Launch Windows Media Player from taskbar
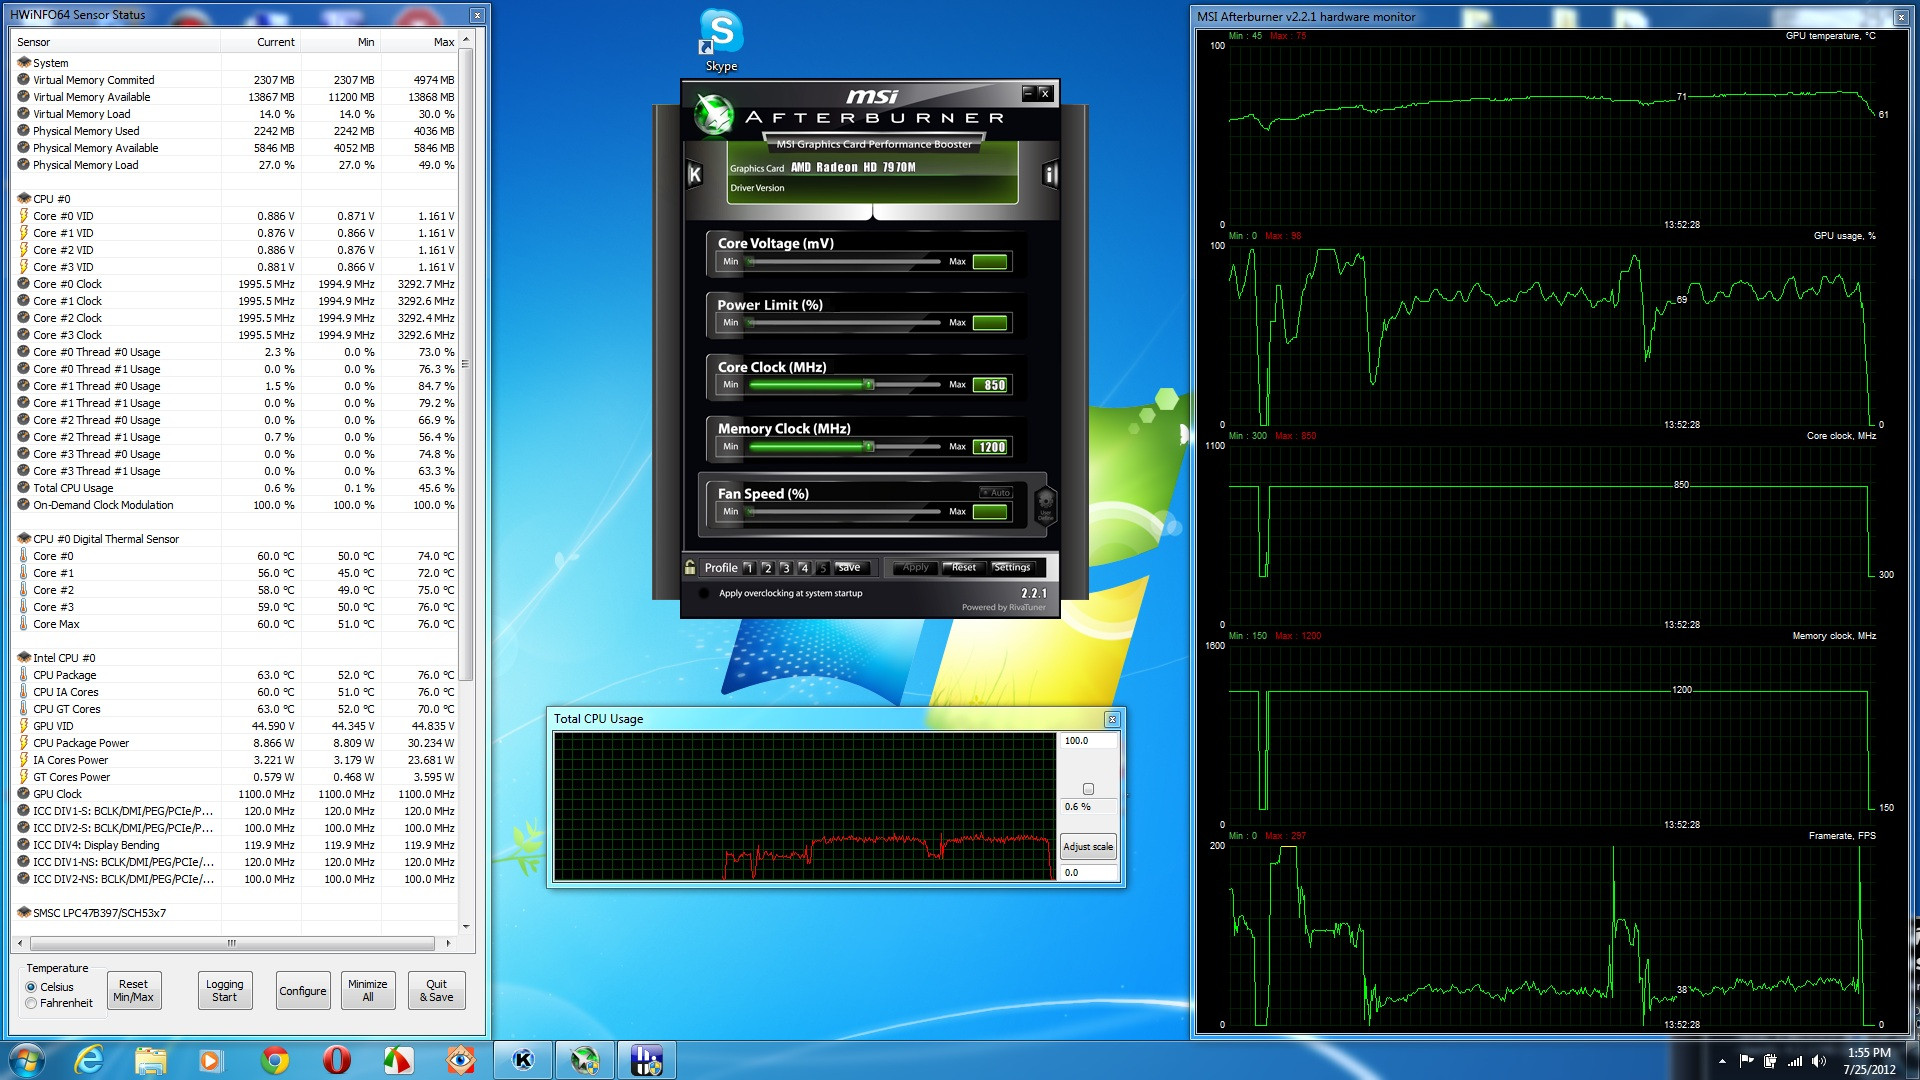This screenshot has height=1080, width=1920. [211, 1060]
